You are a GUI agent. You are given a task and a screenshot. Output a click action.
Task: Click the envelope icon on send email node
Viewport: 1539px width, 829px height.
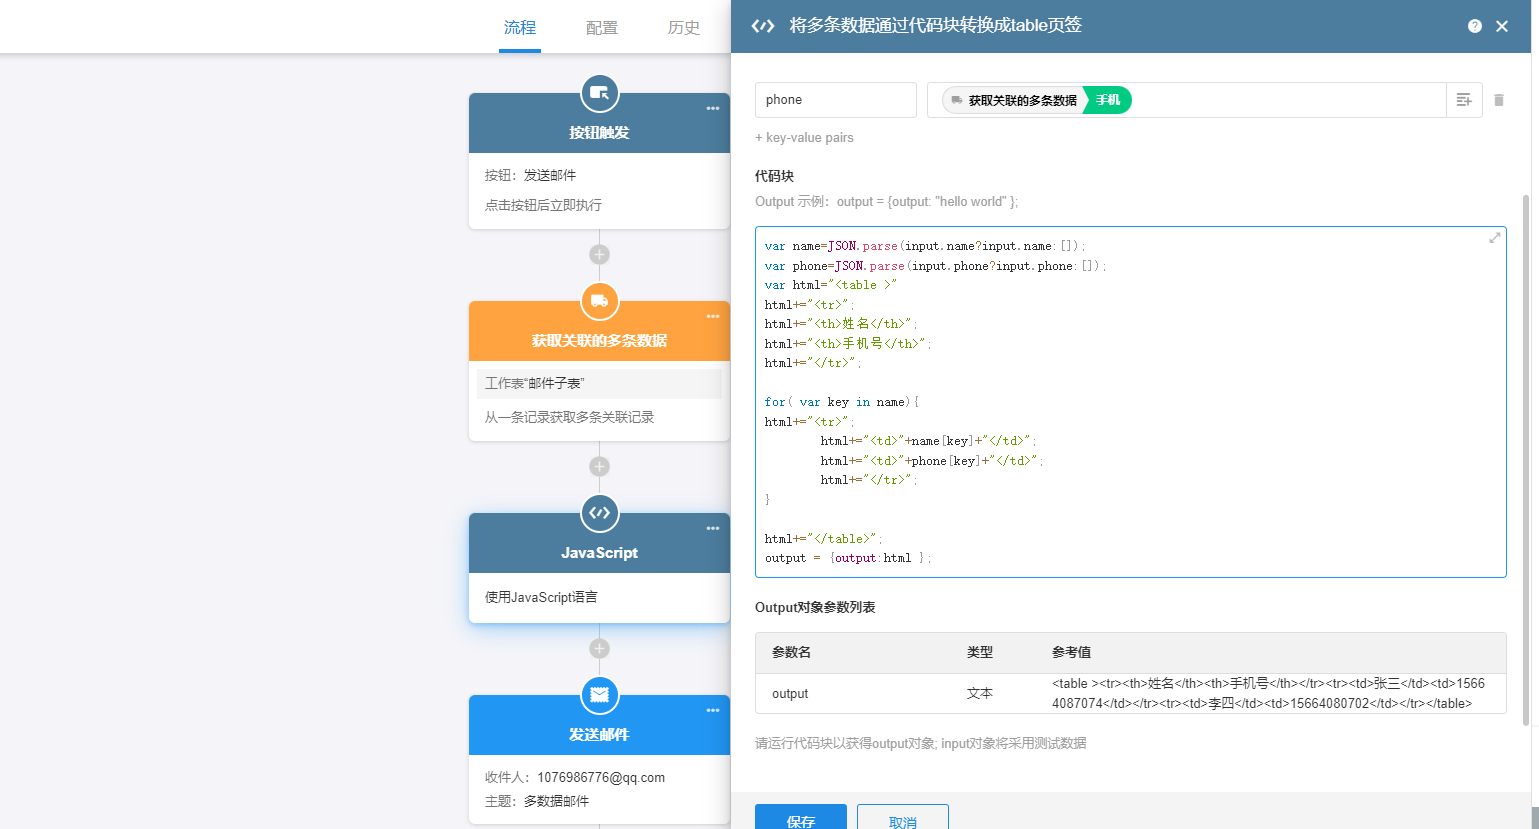pyautogui.click(x=599, y=695)
